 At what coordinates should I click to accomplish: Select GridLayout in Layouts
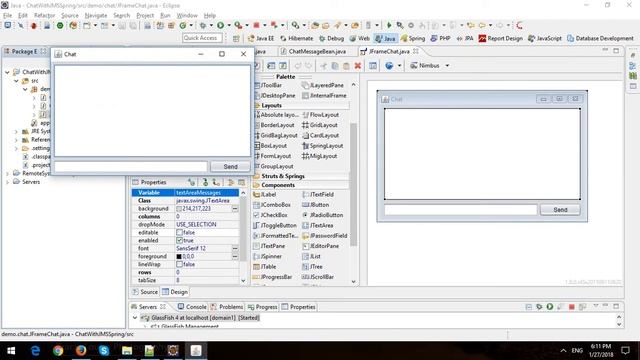tap(320, 125)
